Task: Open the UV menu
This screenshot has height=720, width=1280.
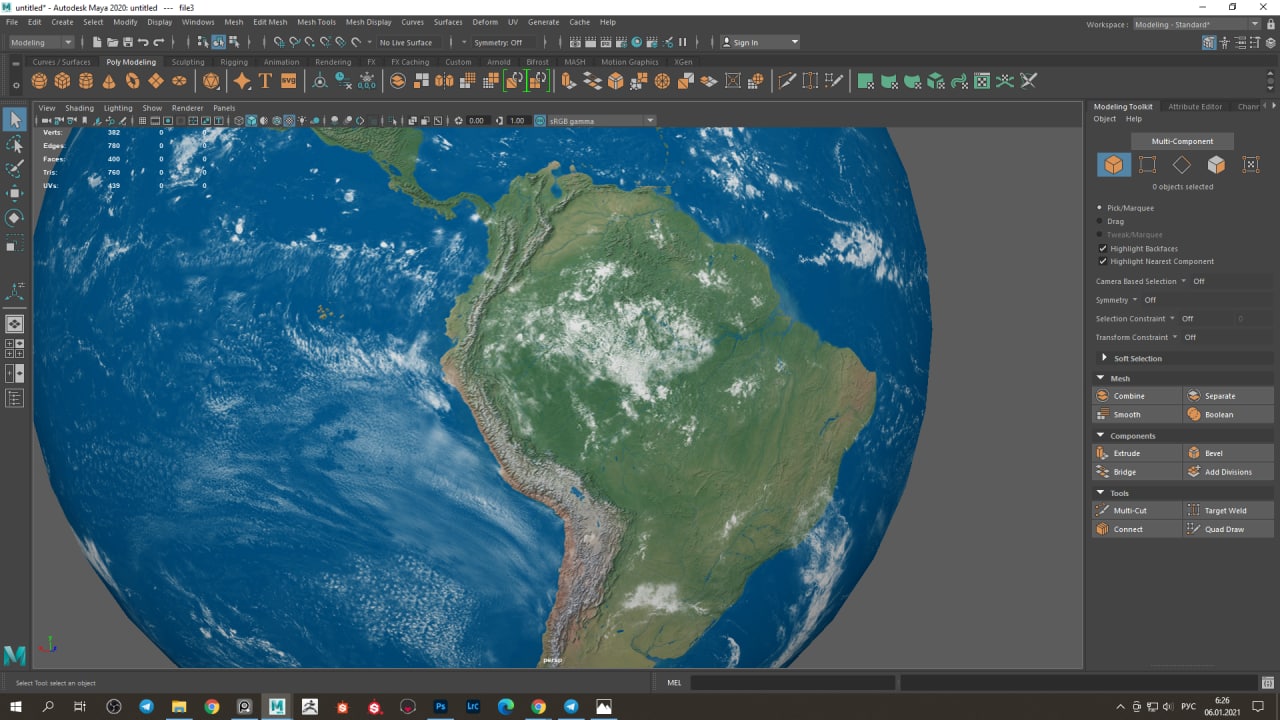Action: (x=513, y=21)
